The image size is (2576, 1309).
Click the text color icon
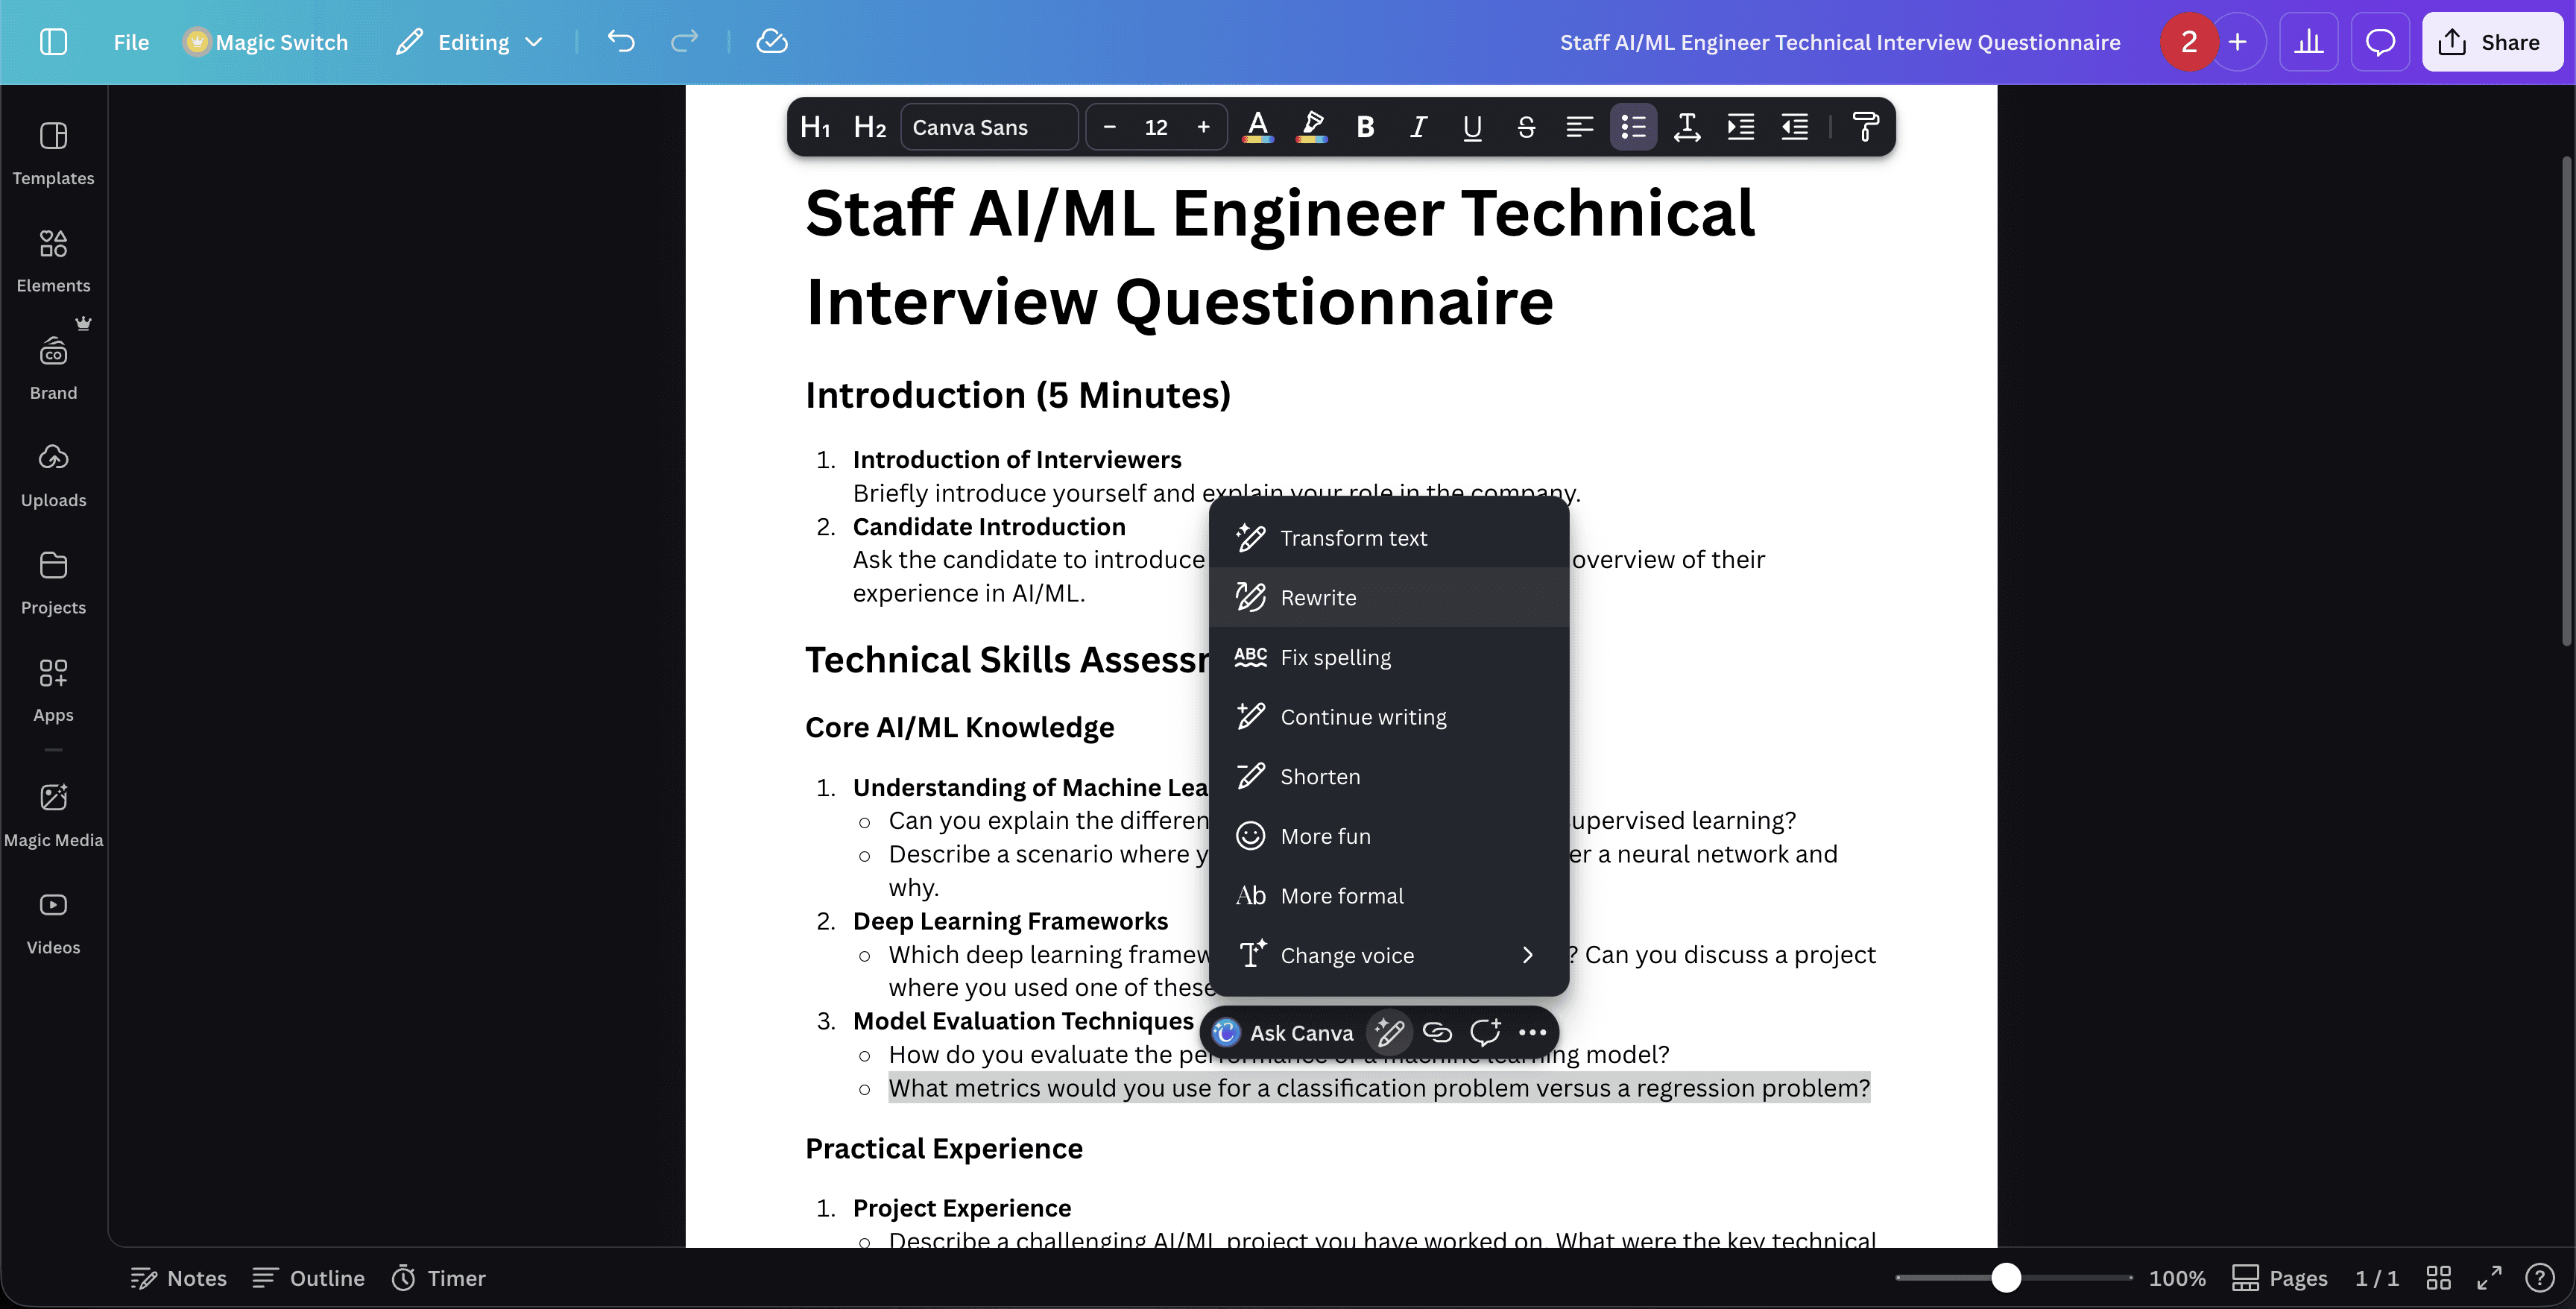coord(1258,127)
